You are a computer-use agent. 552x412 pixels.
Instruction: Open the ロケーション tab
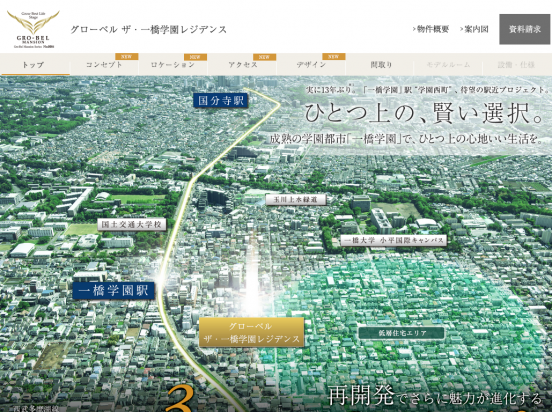(173, 65)
